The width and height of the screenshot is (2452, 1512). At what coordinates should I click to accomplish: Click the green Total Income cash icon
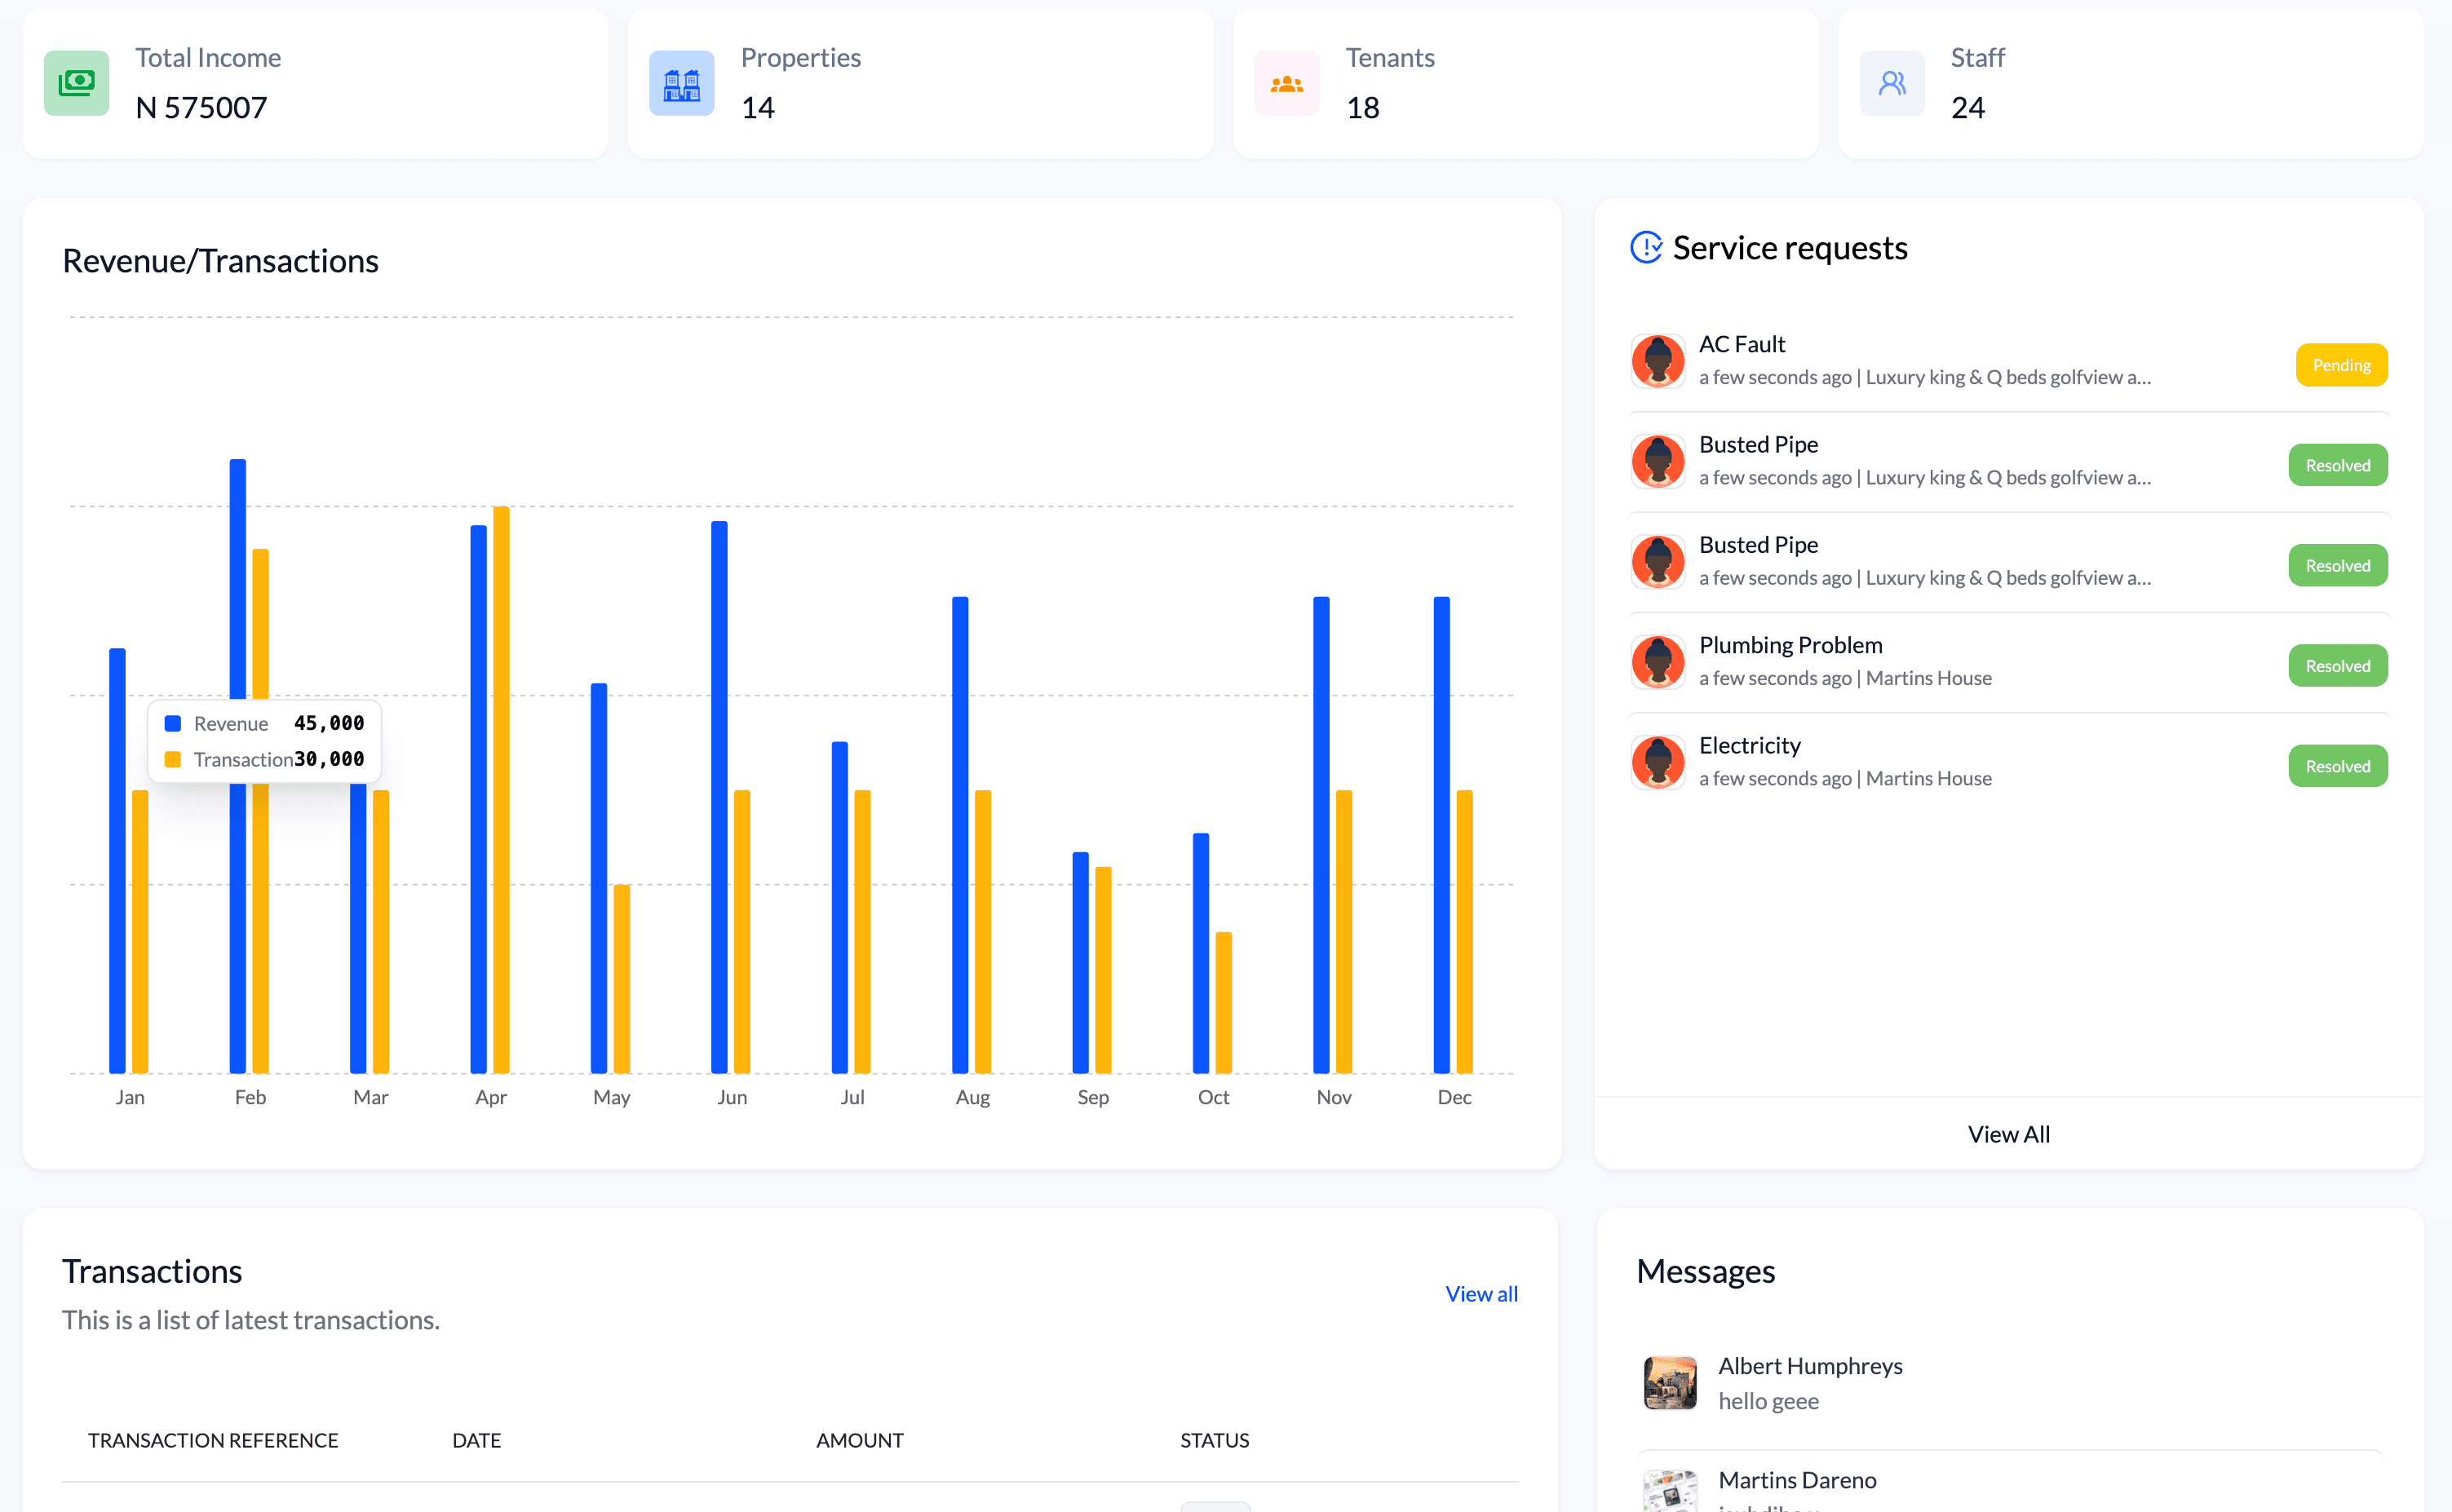point(76,83)
